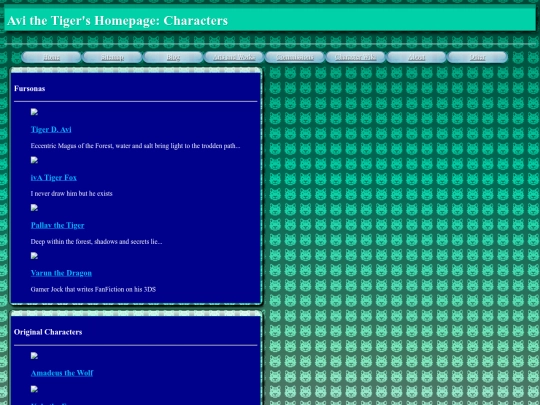Click text 'Eccentric Magus of the Forest...'
540x405 pixels.
point(135,146)
